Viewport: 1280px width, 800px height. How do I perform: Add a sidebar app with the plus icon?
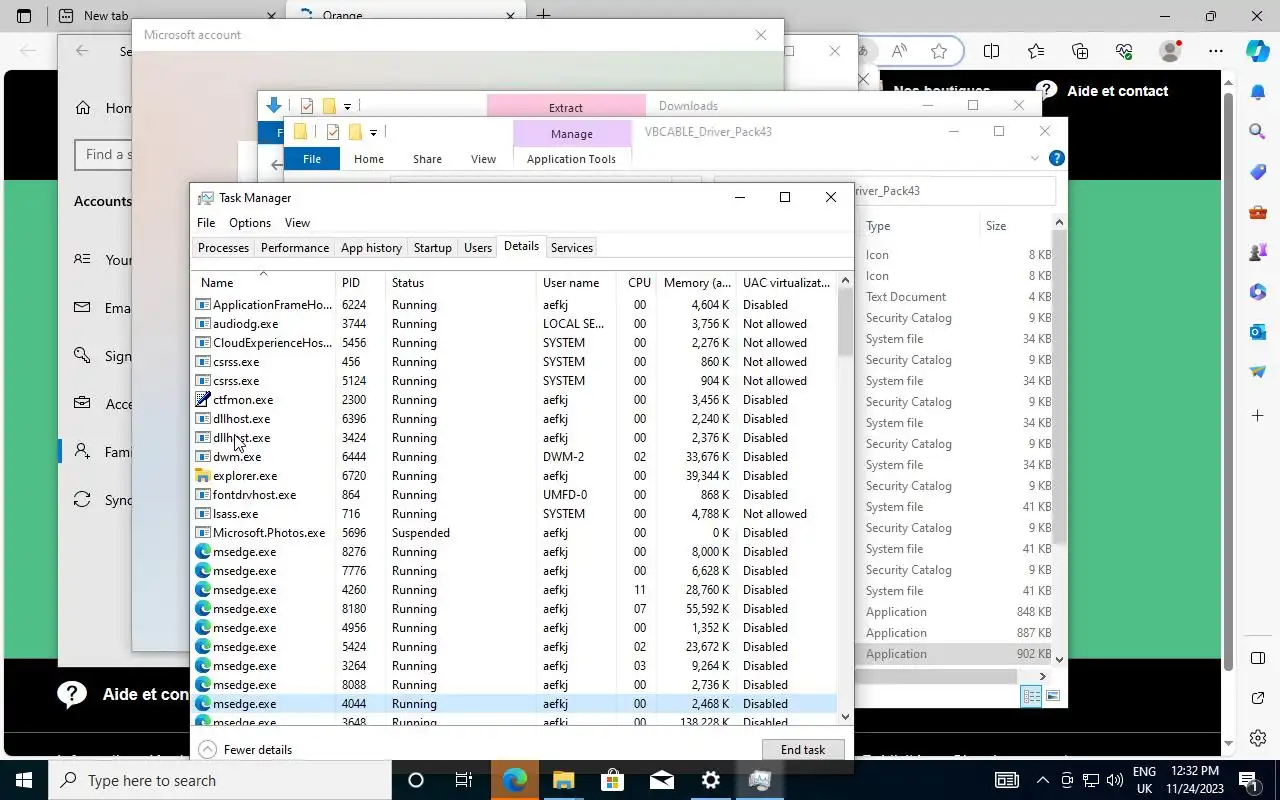[x=1258, y=414]
